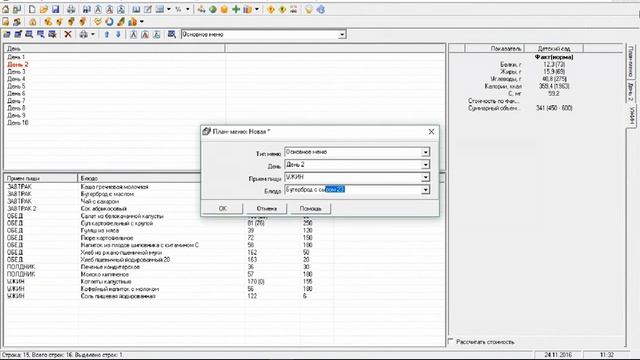The width and height of the screenshot is (640, 360).
Task: Click the green circle icon in the top toolbar
Action: (x=213, y=9)
